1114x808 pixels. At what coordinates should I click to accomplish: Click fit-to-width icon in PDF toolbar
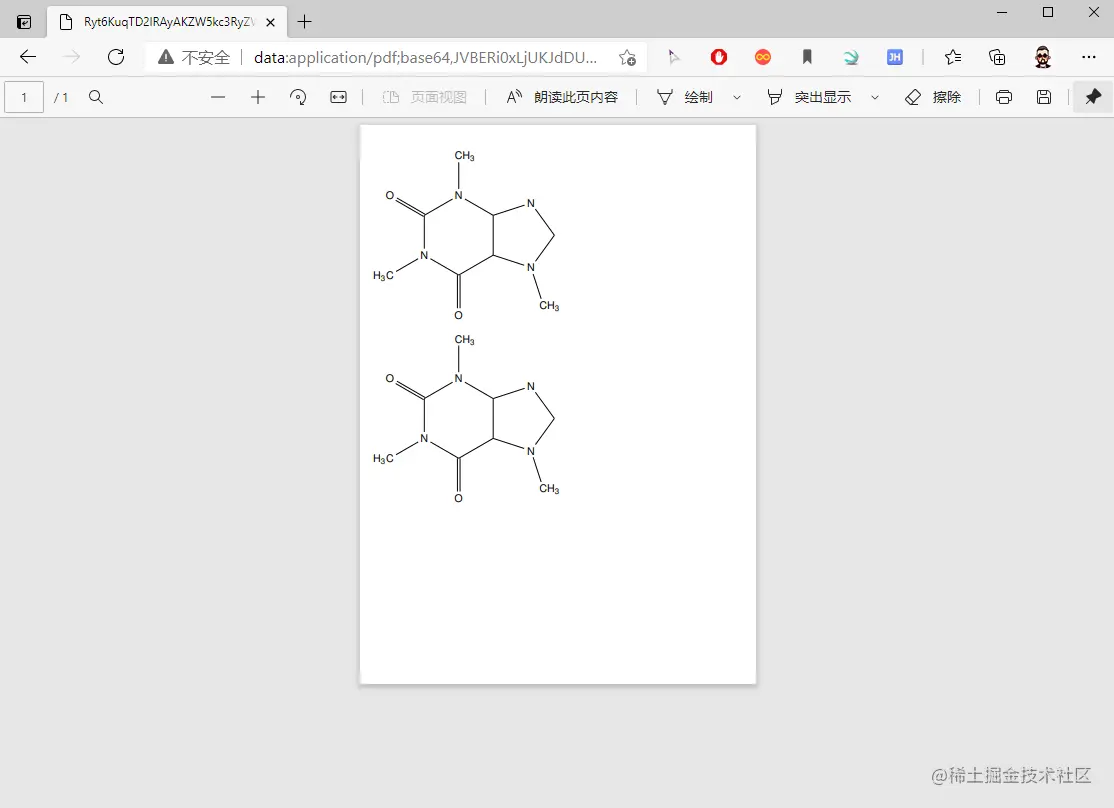[338, 97]
